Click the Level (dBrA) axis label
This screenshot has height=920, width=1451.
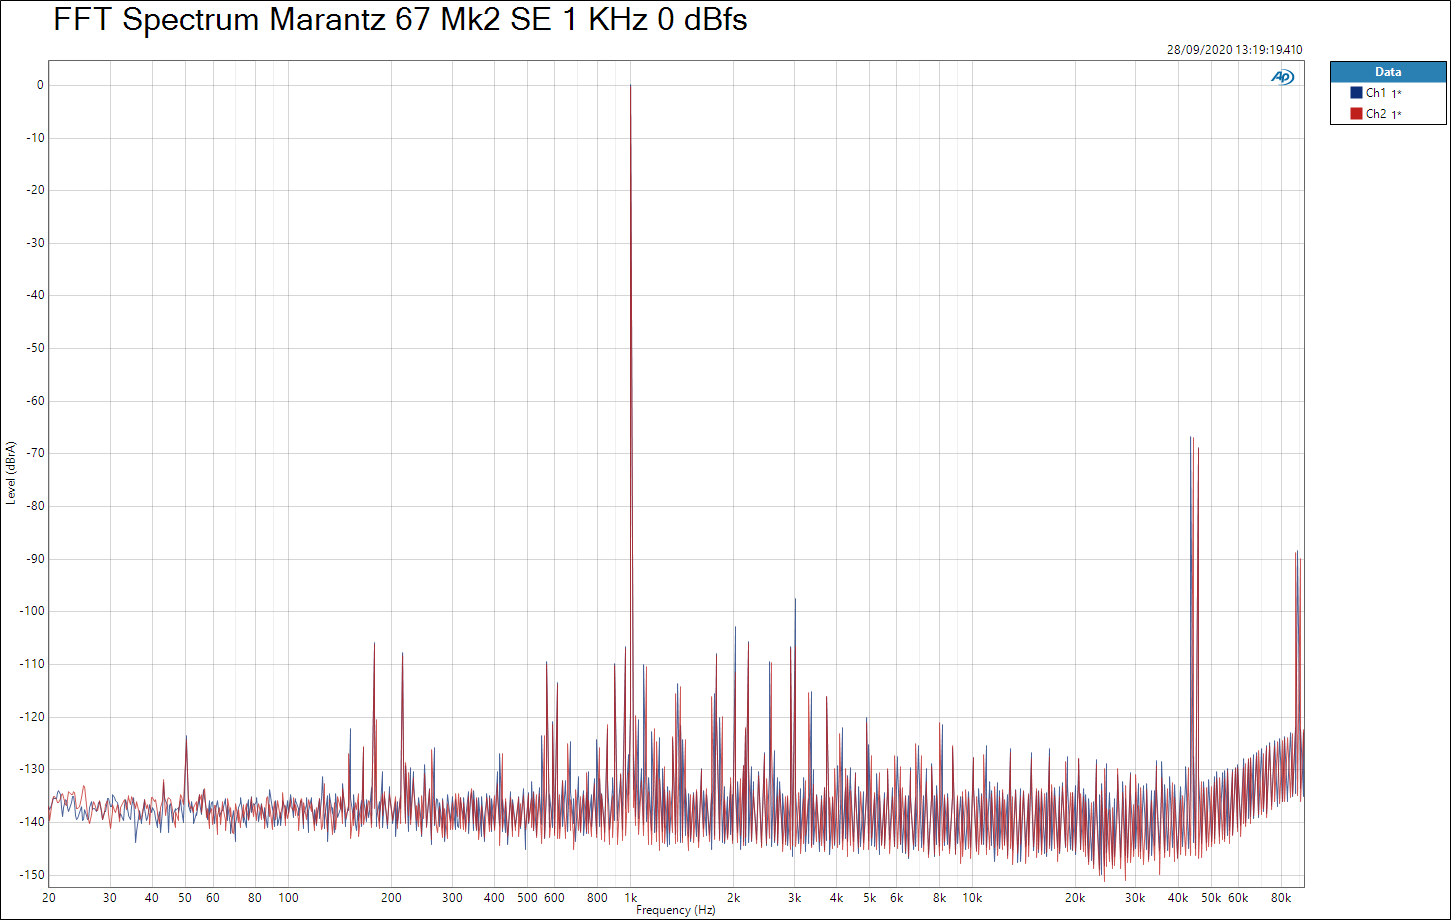pos(10,472)
